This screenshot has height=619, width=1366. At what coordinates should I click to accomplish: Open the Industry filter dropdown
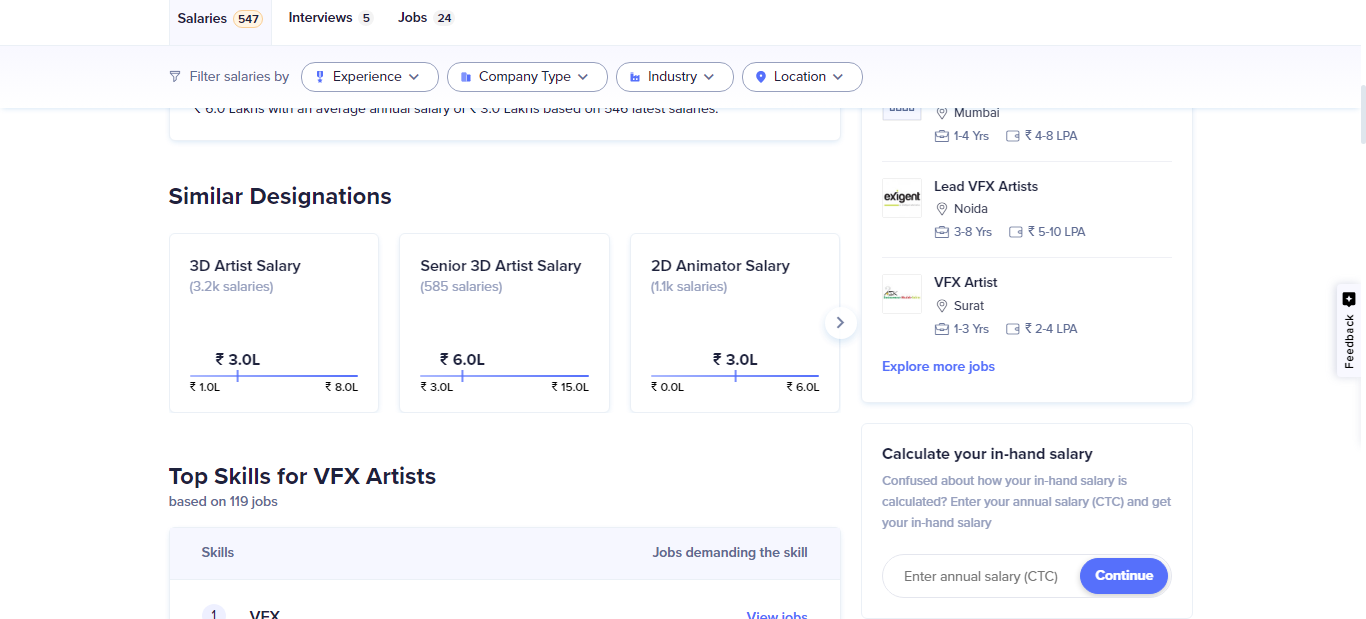[674, 77]
